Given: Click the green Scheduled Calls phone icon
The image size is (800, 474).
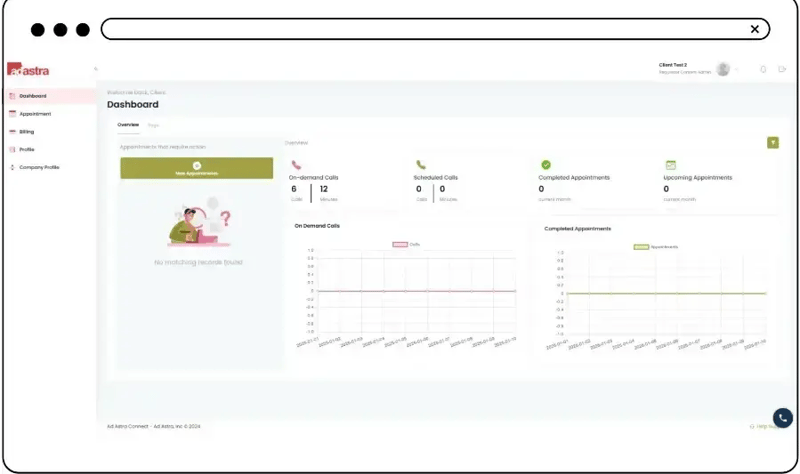Looking at the screenshot, I should pyautogui.click(x=420, y=165).
